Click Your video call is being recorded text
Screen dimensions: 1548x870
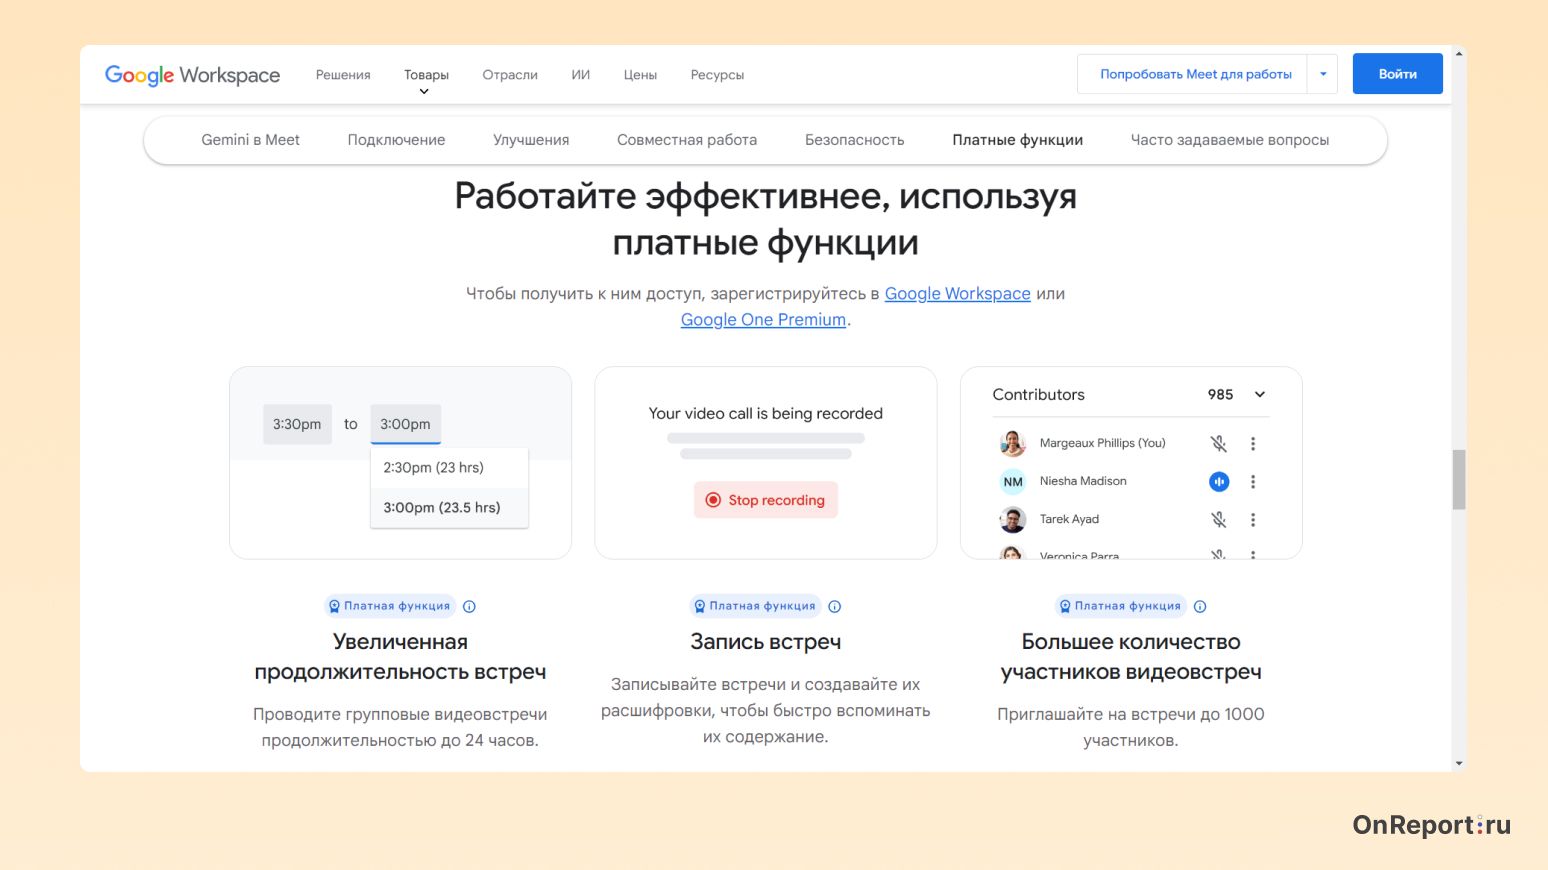coord(766,413)
